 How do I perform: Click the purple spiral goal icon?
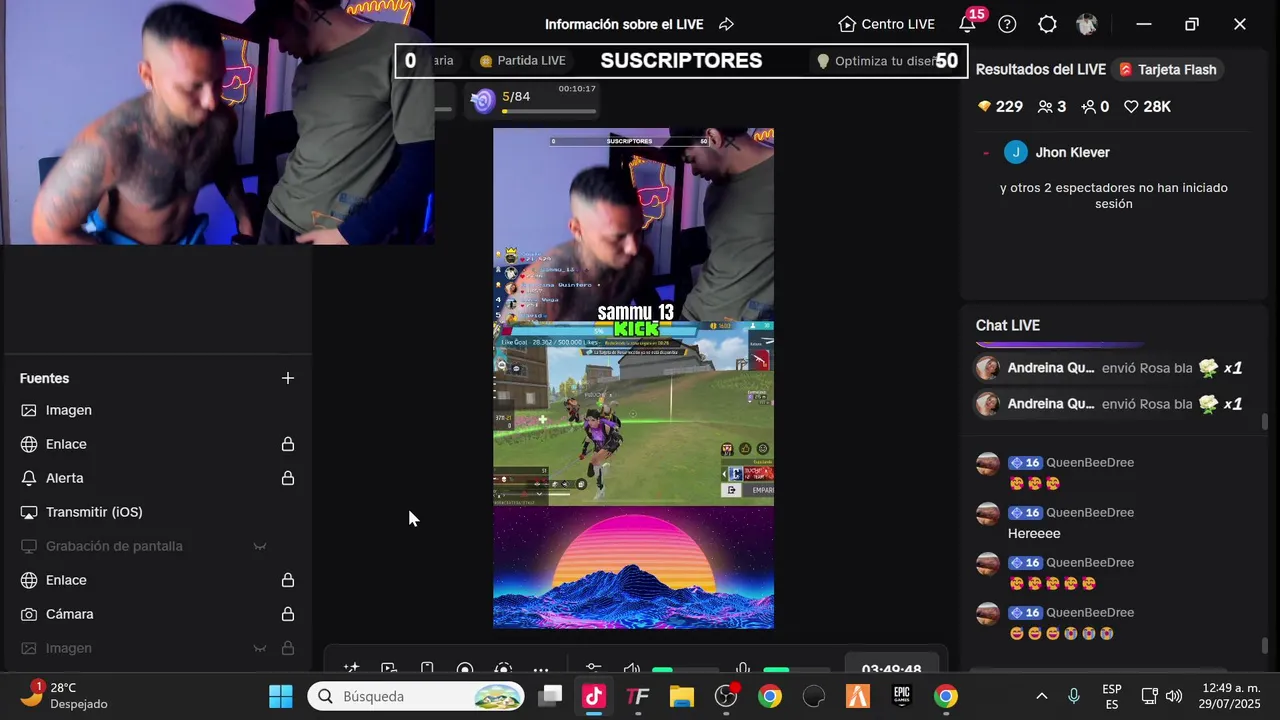[483, 100]
